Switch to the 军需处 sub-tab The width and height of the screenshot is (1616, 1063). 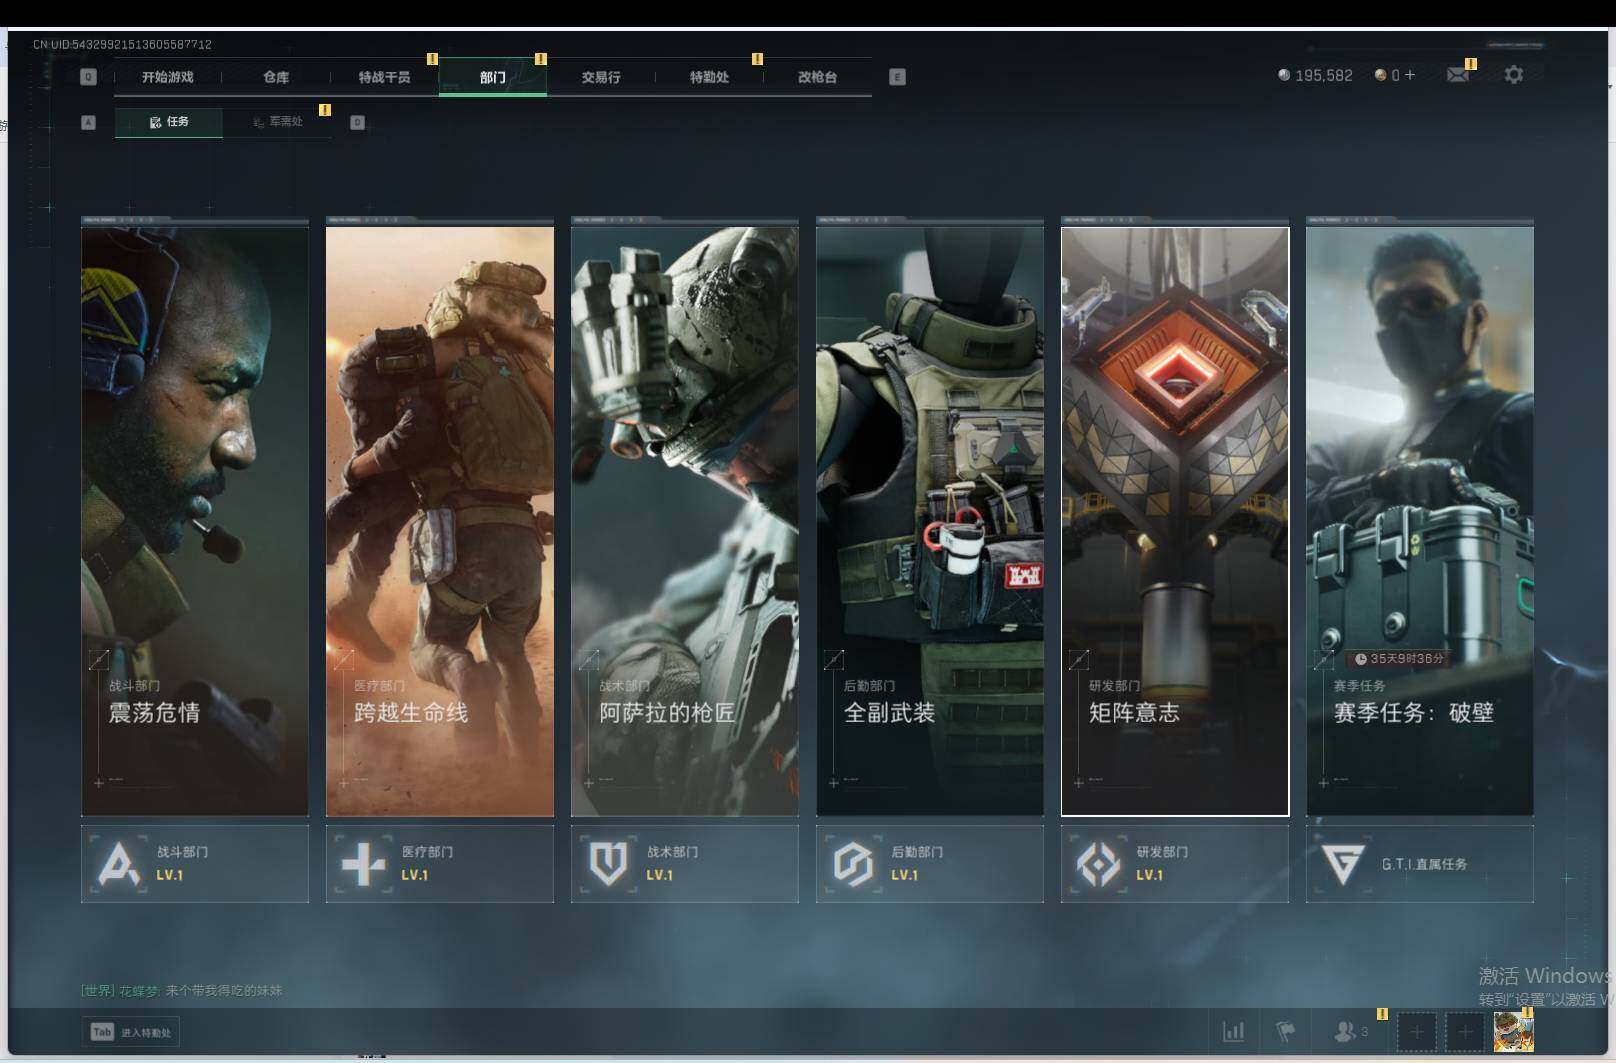coord(278,122)
